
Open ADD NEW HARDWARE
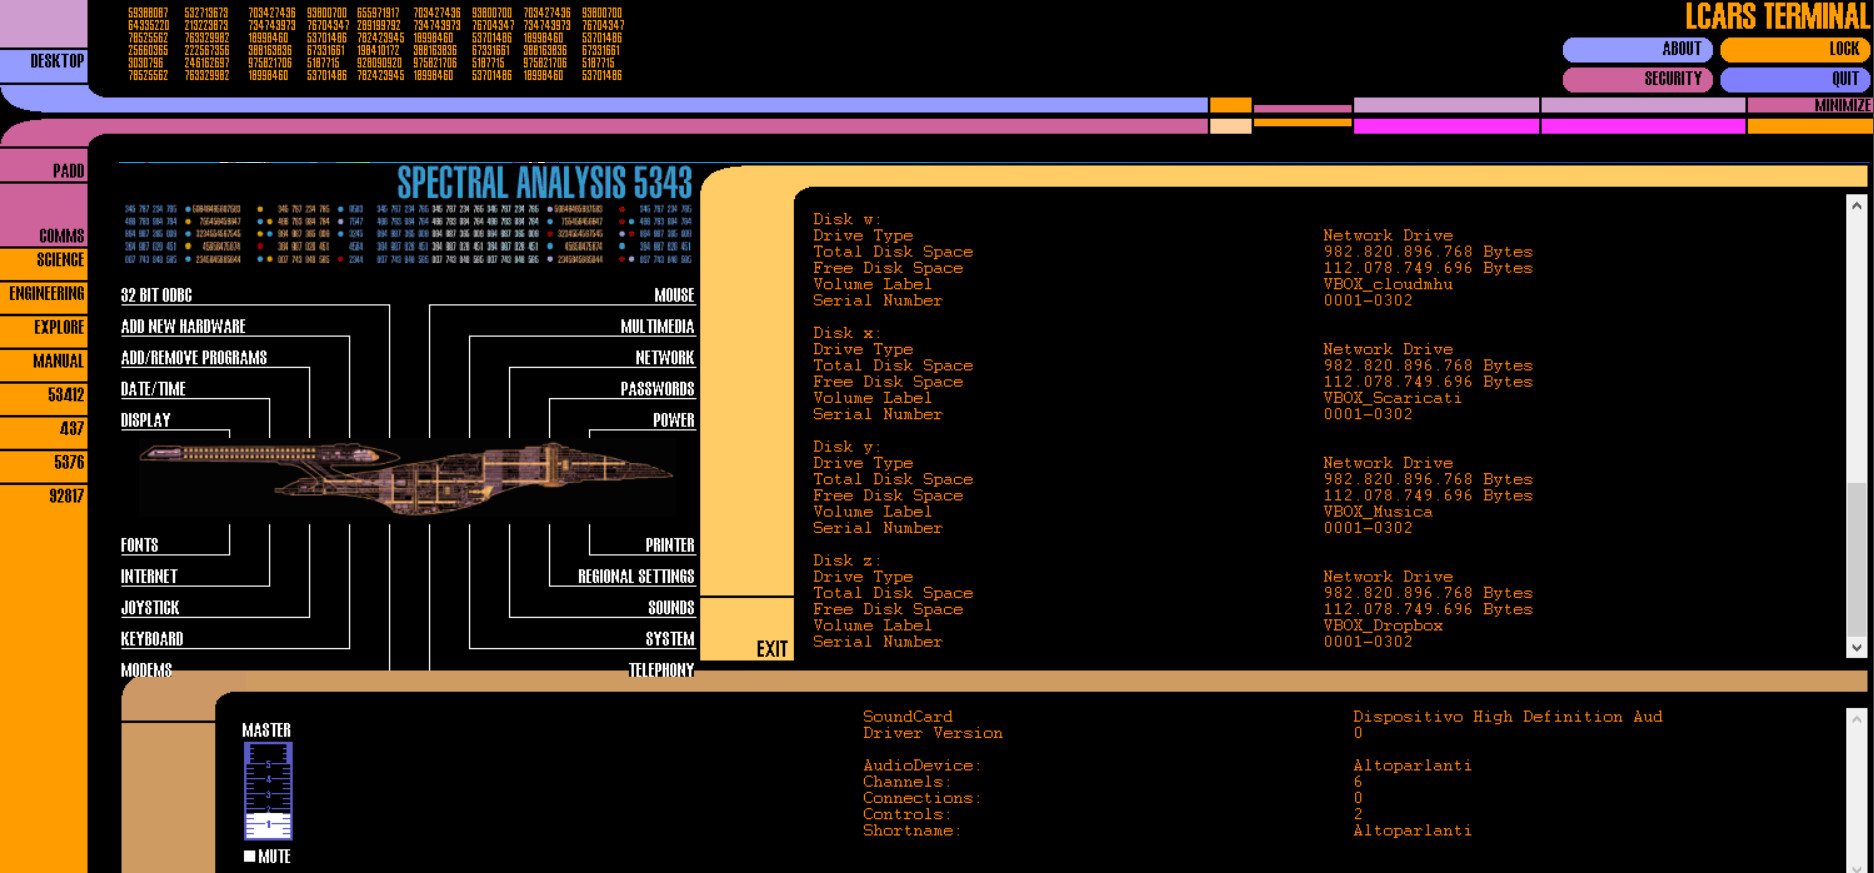click(183, 326)
